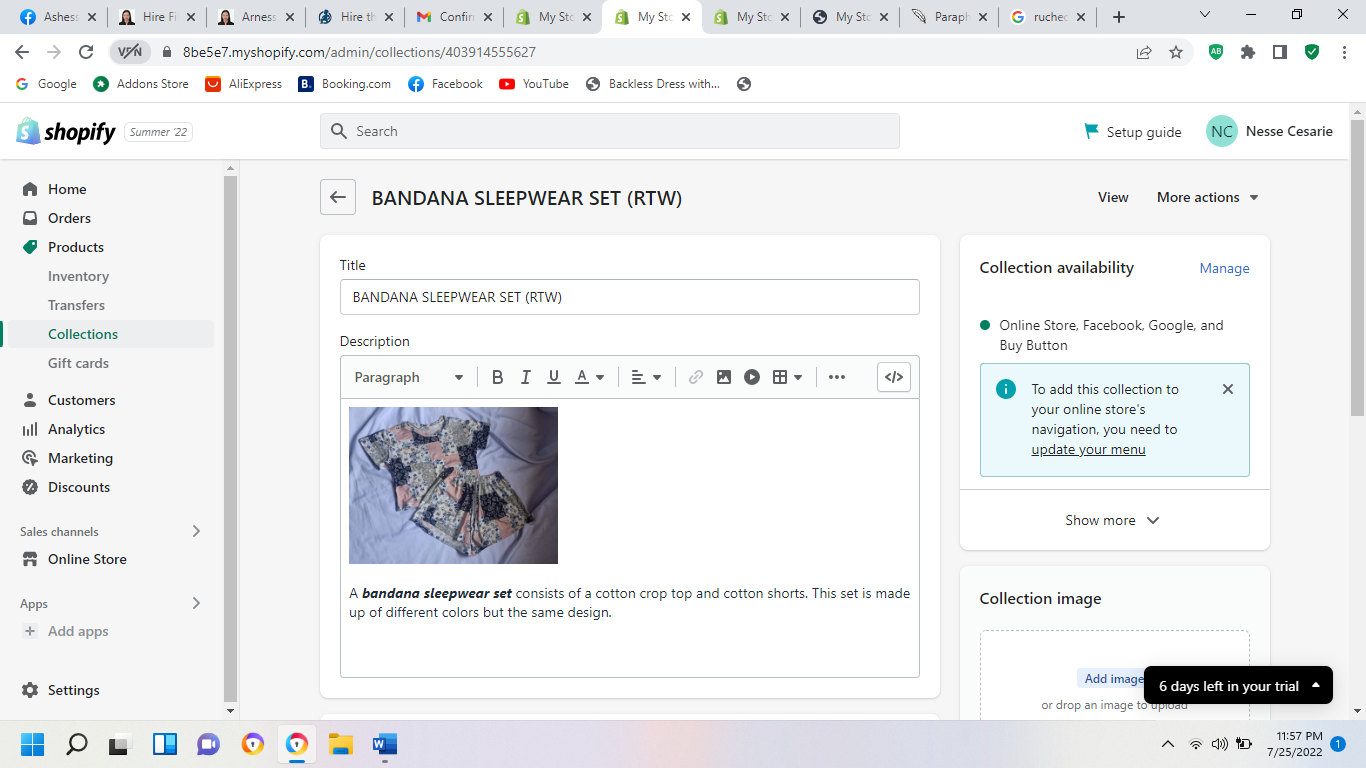Viewport: 1366px width, 768px height.
Task: Expand the trial days remaining banner
Action: [x=1238, y=686]
